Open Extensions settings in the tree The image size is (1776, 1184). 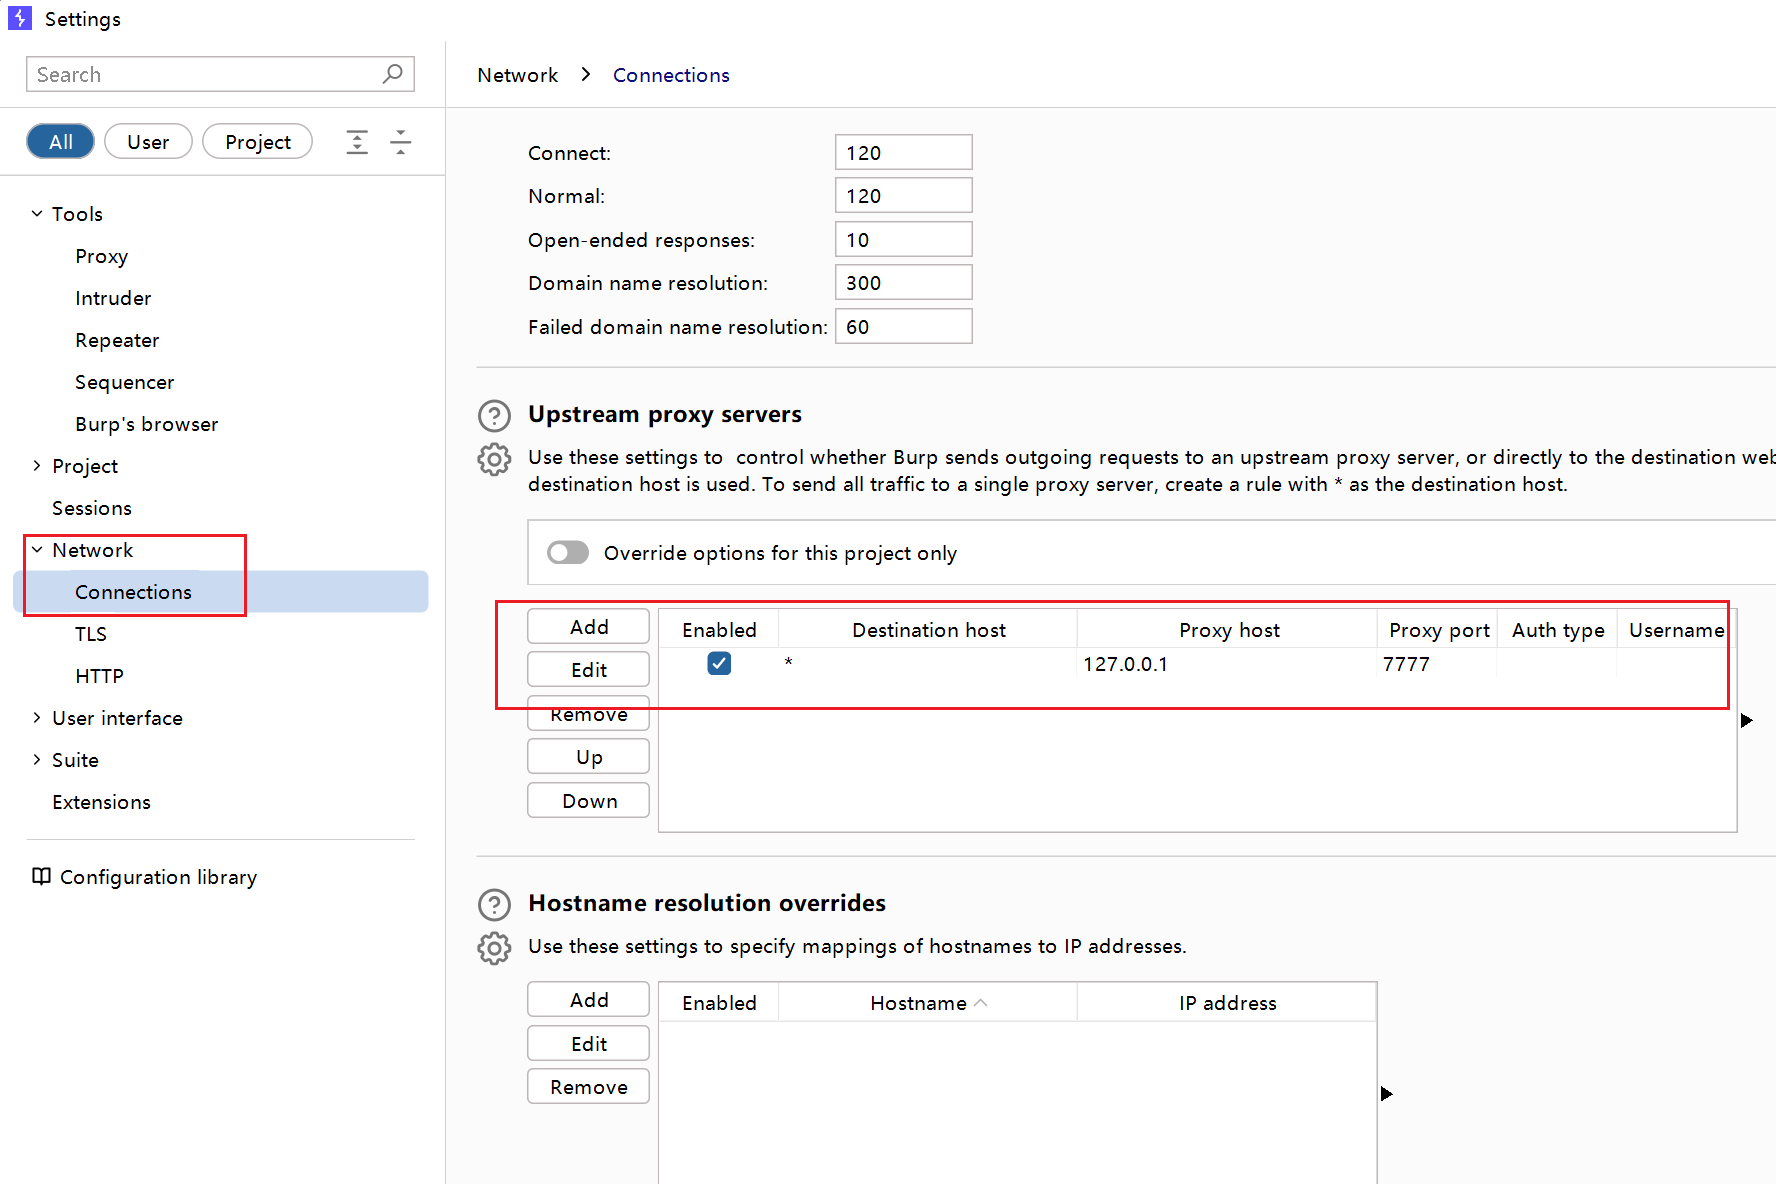point(101,802)
